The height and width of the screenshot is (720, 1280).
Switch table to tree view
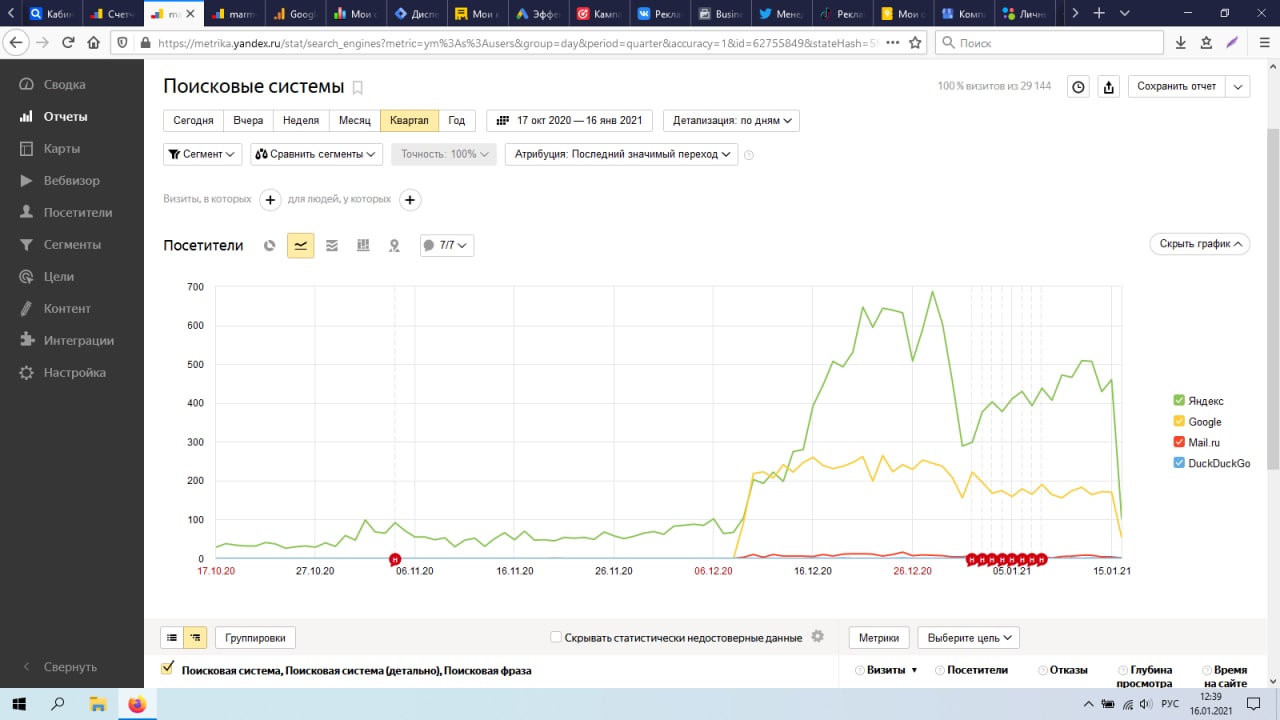(x=195, y=637)
